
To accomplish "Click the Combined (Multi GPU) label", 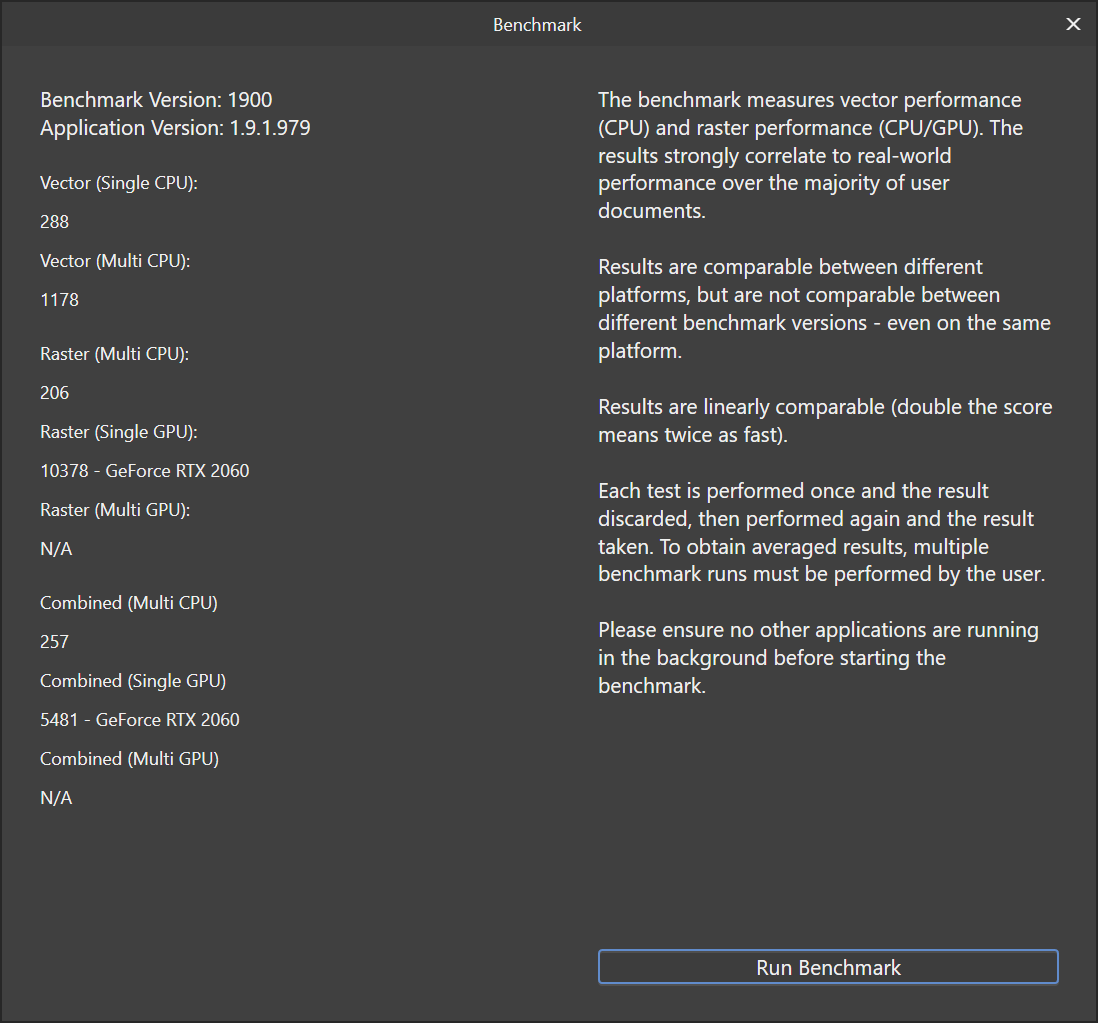I will [130, 758].
